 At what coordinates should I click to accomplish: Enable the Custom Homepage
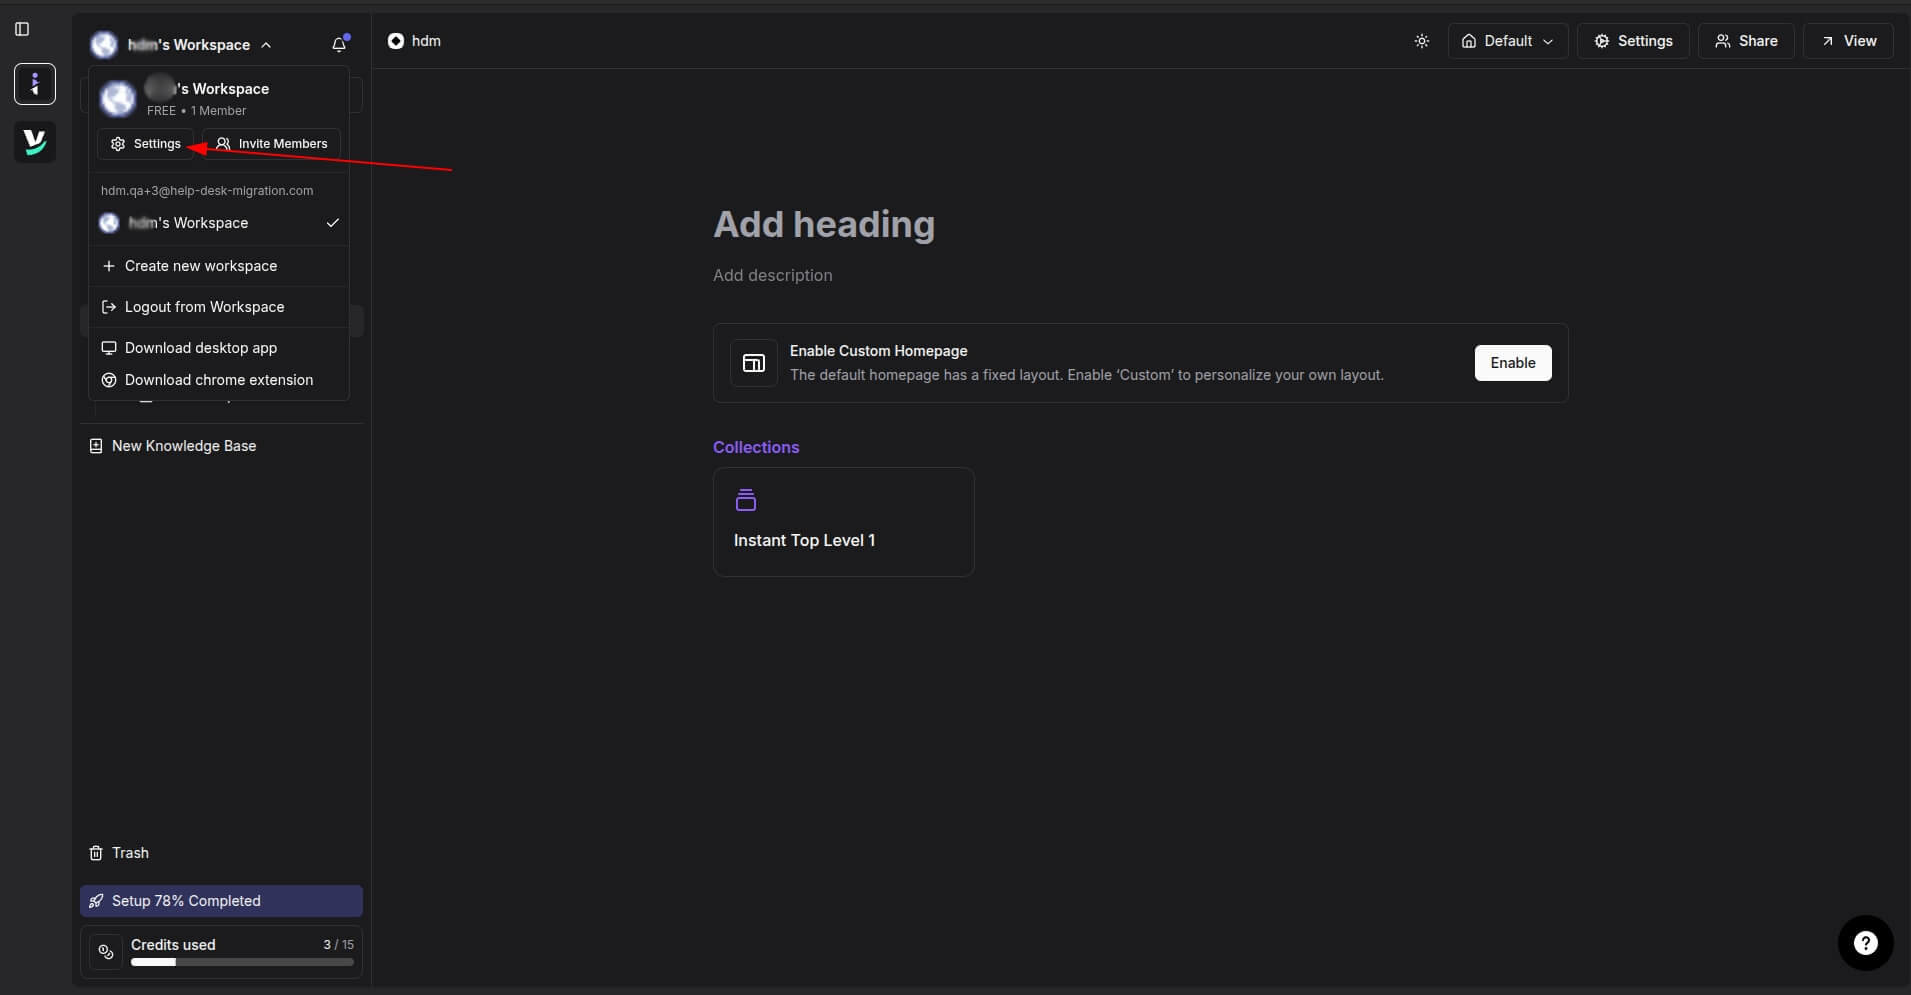pyautogui.click(x=1512, y=362)
